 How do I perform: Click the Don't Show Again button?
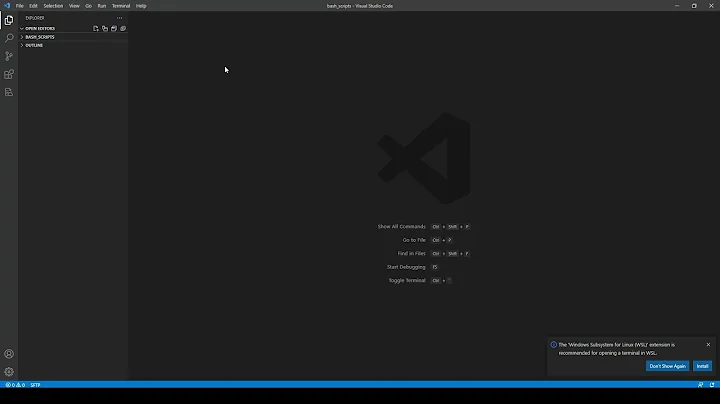tap(667, 366)
